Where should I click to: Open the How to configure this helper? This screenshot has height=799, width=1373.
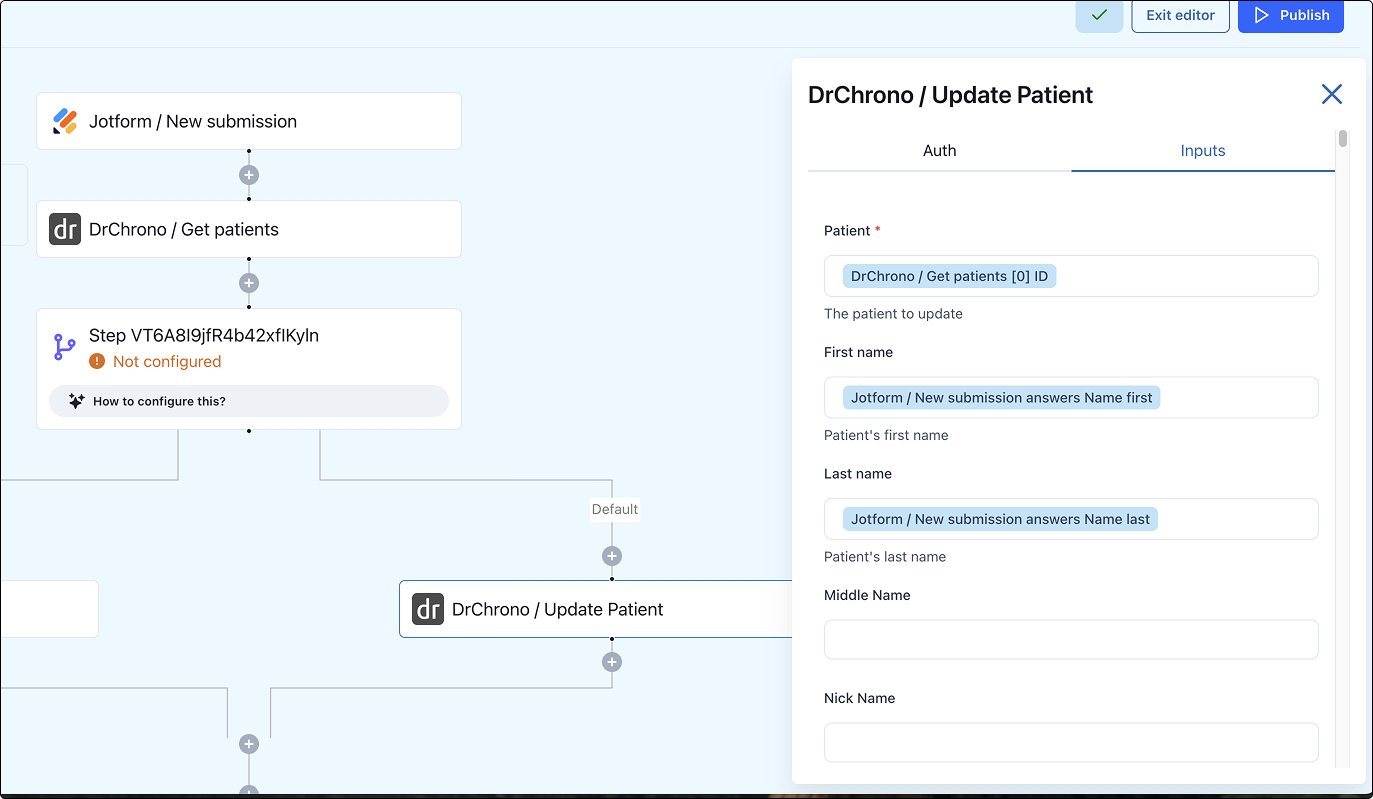[249, 401]
